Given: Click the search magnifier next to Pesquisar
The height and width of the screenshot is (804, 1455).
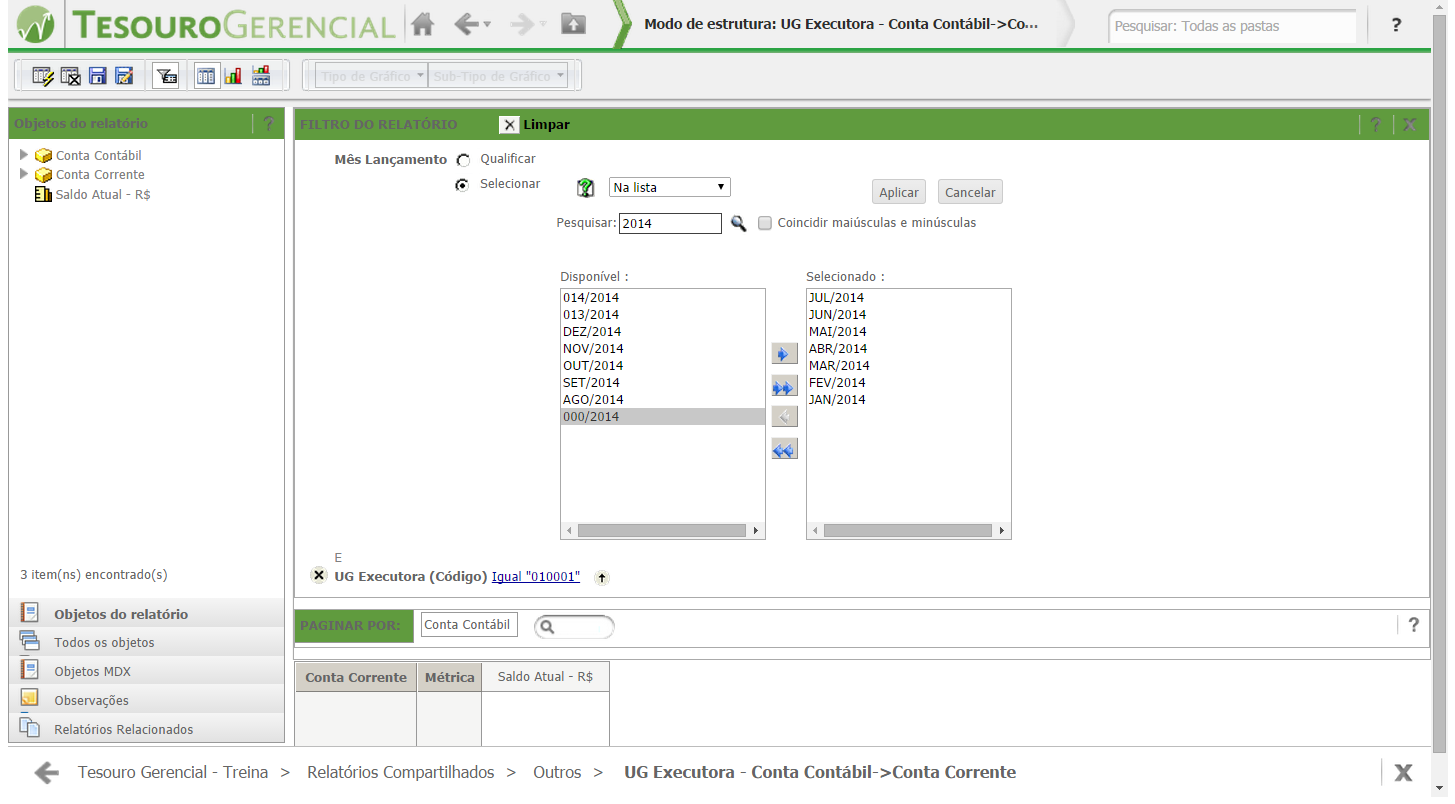Looking at the screenshot, I should [738, 223].
